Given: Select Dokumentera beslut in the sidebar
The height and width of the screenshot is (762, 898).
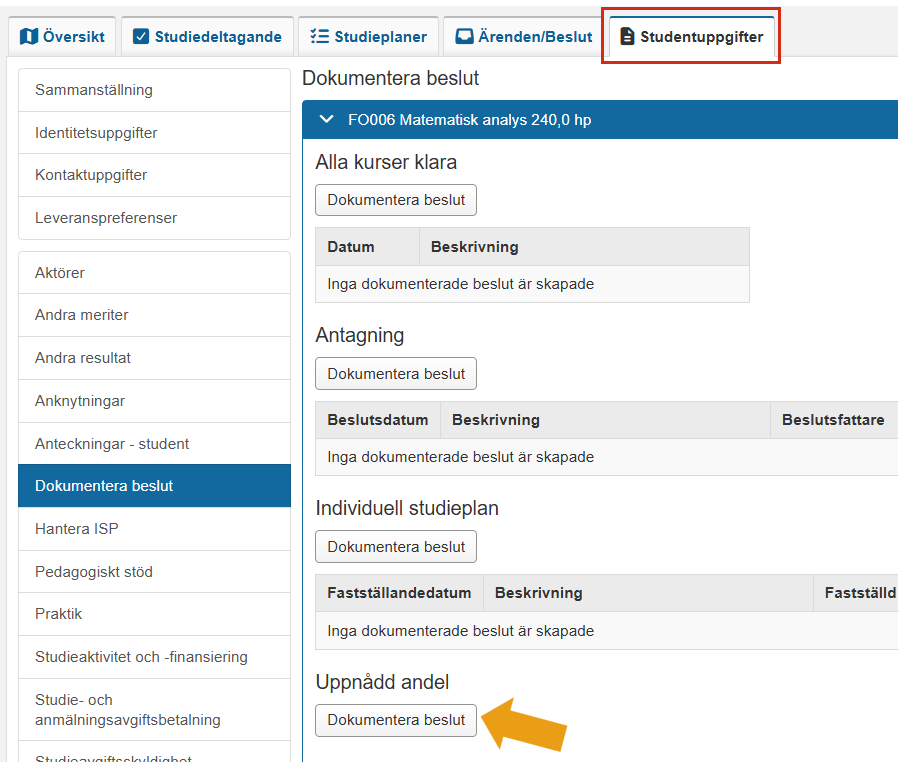Looking at the screenshot, I should pos(155,485).
